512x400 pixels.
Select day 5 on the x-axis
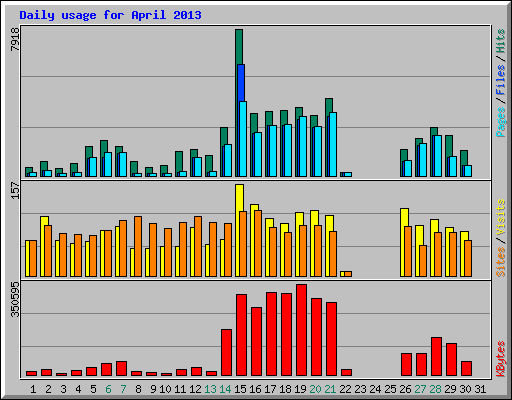[93, 389]
